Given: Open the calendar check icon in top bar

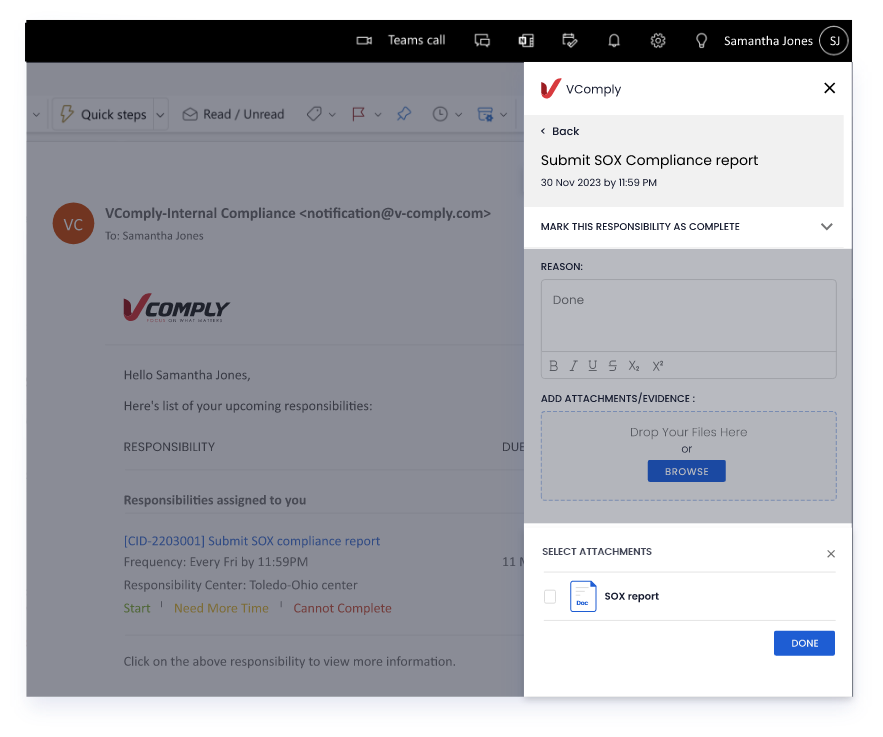Looking at the screenshot, I should pyautogui.click(x=570, y=41).
